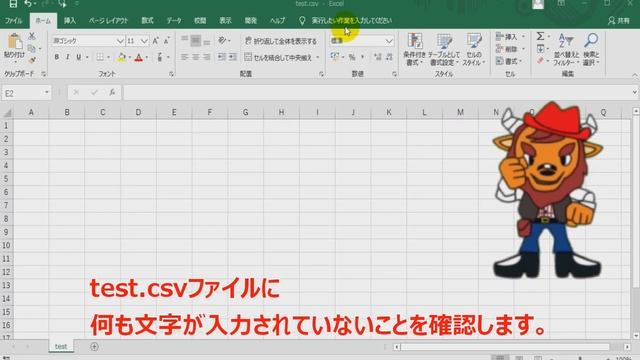The width and height of the screenshot is (640, 360).
Task: Click the increase decimal icon
Action: pos(378,57)
